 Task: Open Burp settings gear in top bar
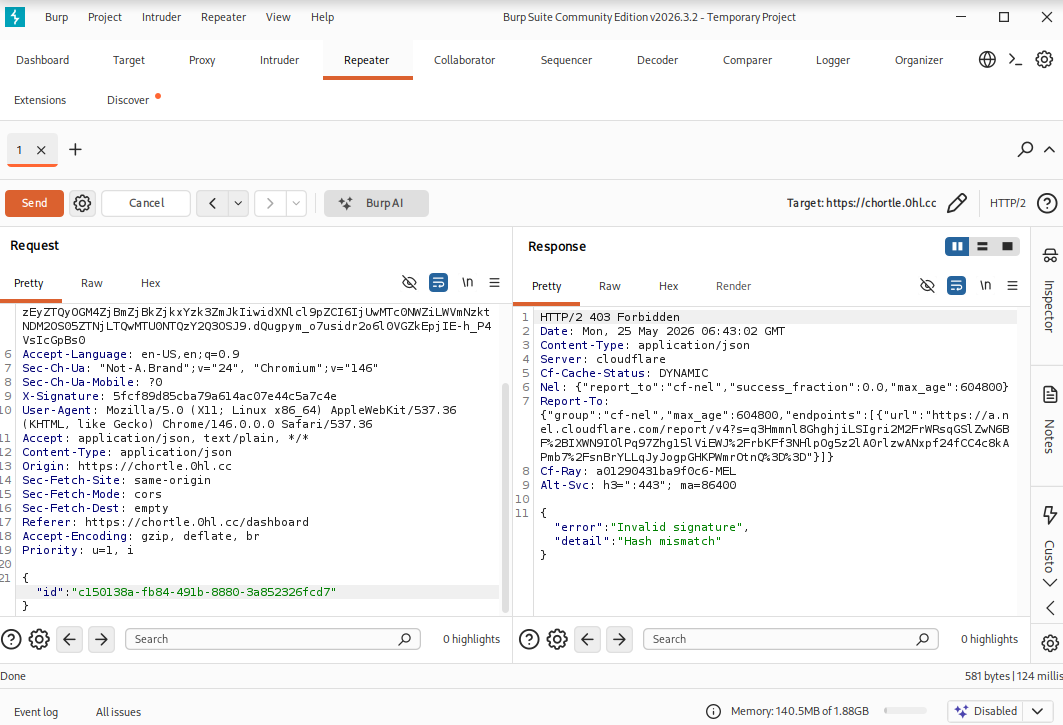pyautogui.click(x=1044, y=60)
